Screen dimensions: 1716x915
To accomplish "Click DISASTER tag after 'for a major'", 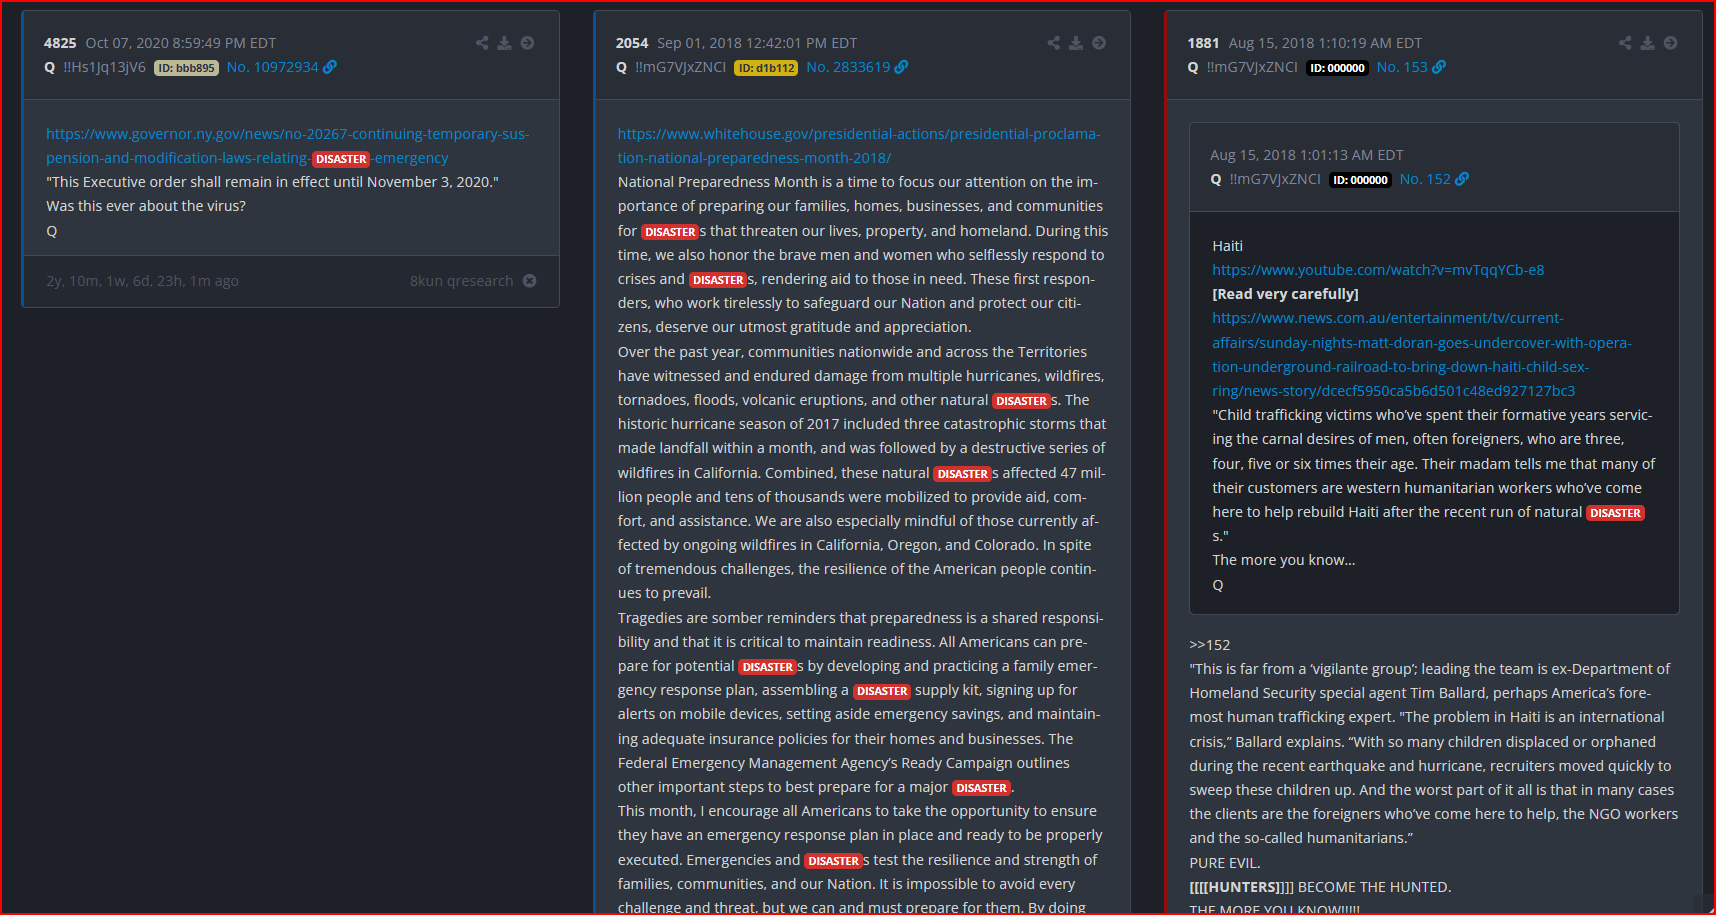I will point(982,788).
